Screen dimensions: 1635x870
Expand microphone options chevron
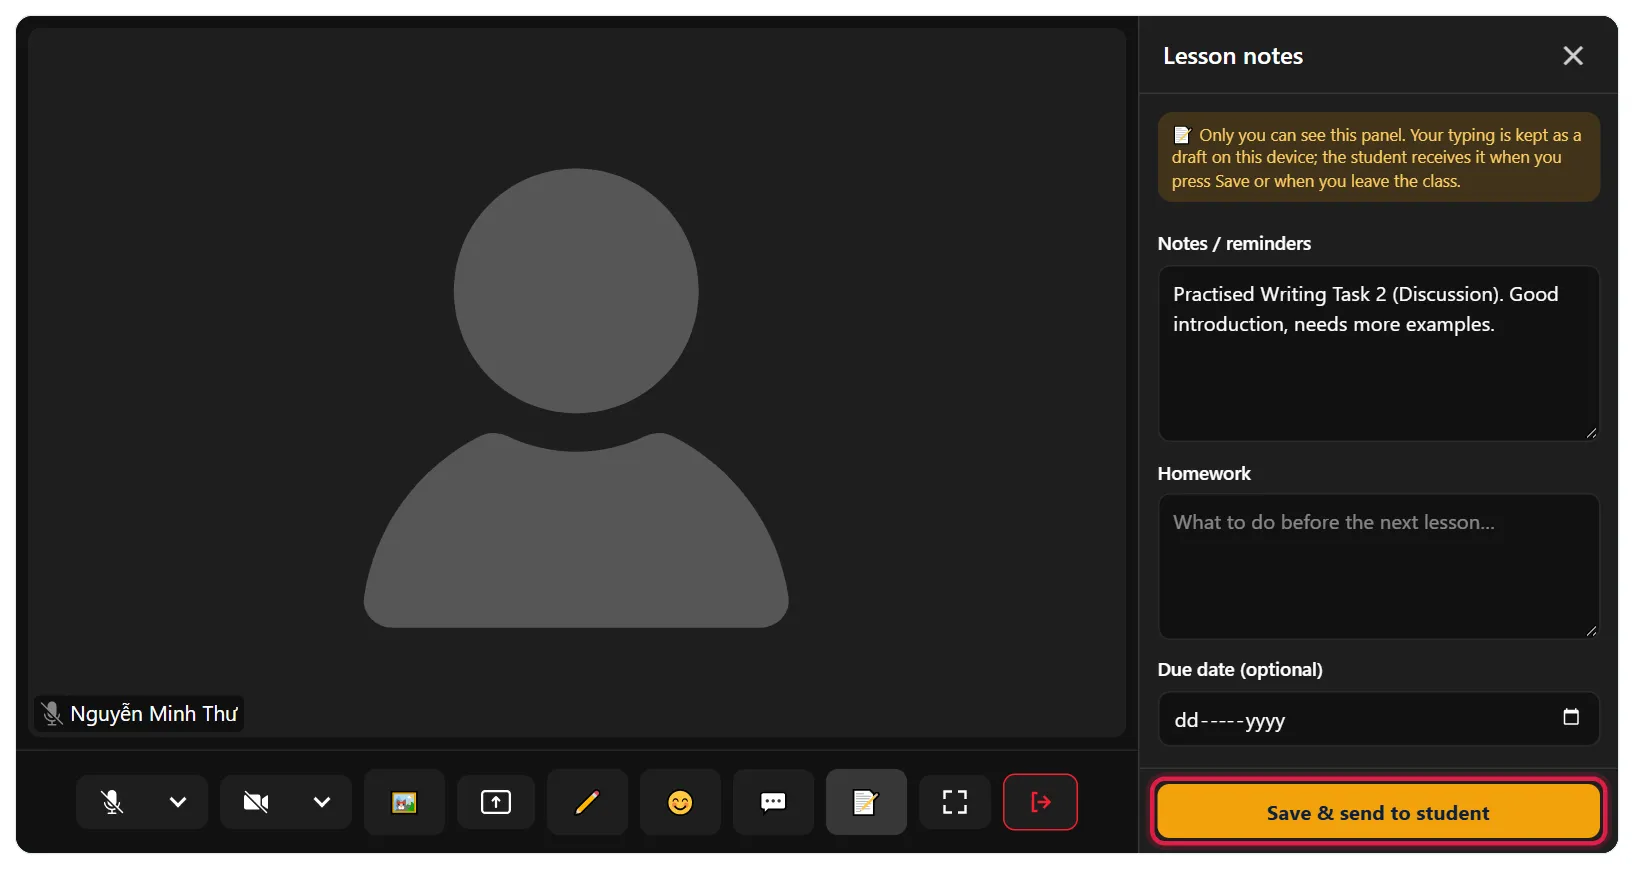point(178,802)
